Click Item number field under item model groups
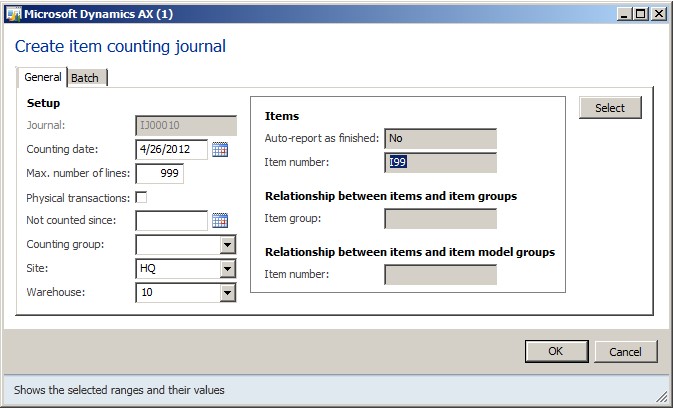The width and height of the screenshot is (673, 408). click(x=440, y=275)
